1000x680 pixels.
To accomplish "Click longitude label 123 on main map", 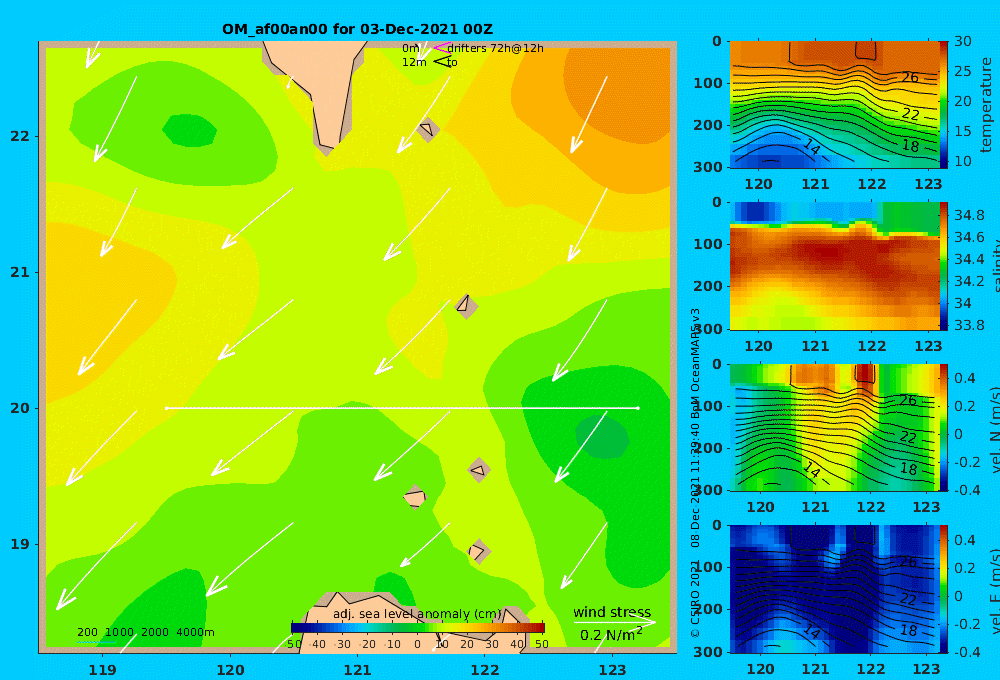I will coord(613,670).
